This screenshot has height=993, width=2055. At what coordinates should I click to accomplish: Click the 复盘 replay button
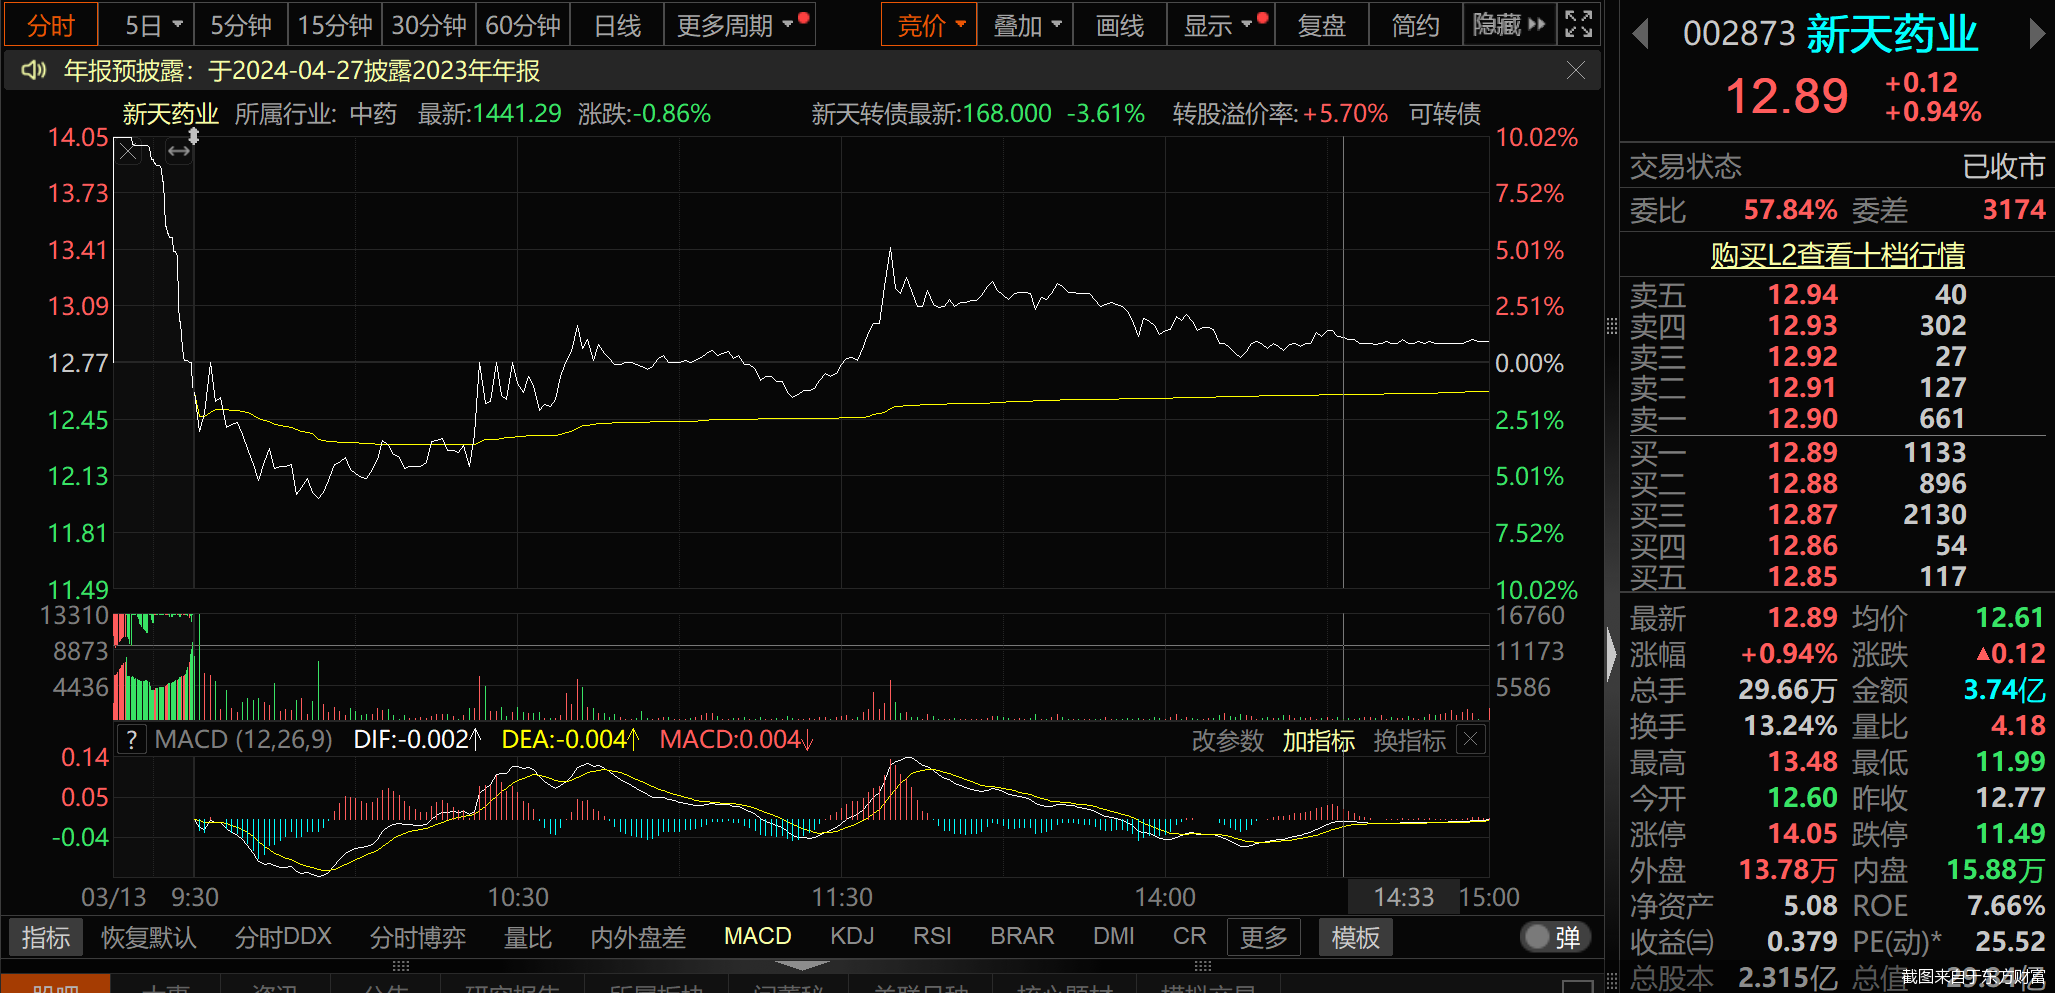tap(1321, 25)
